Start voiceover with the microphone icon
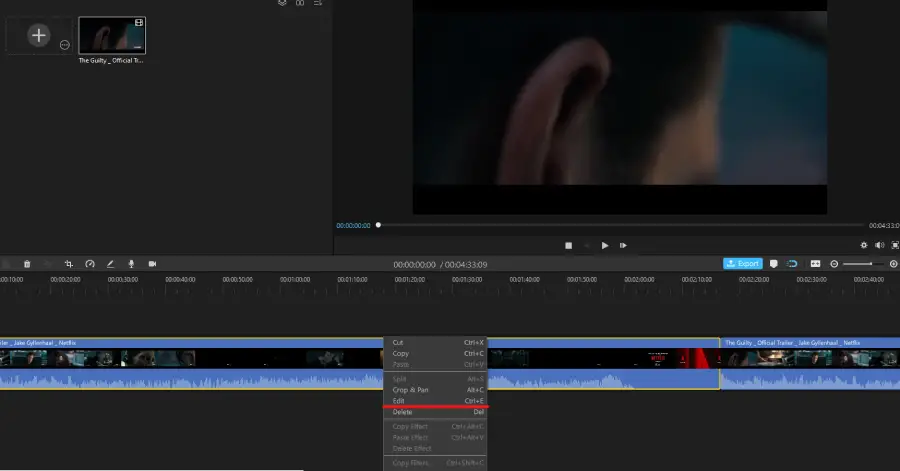Viewport: 900px width, 471px height. coord(131,264)
